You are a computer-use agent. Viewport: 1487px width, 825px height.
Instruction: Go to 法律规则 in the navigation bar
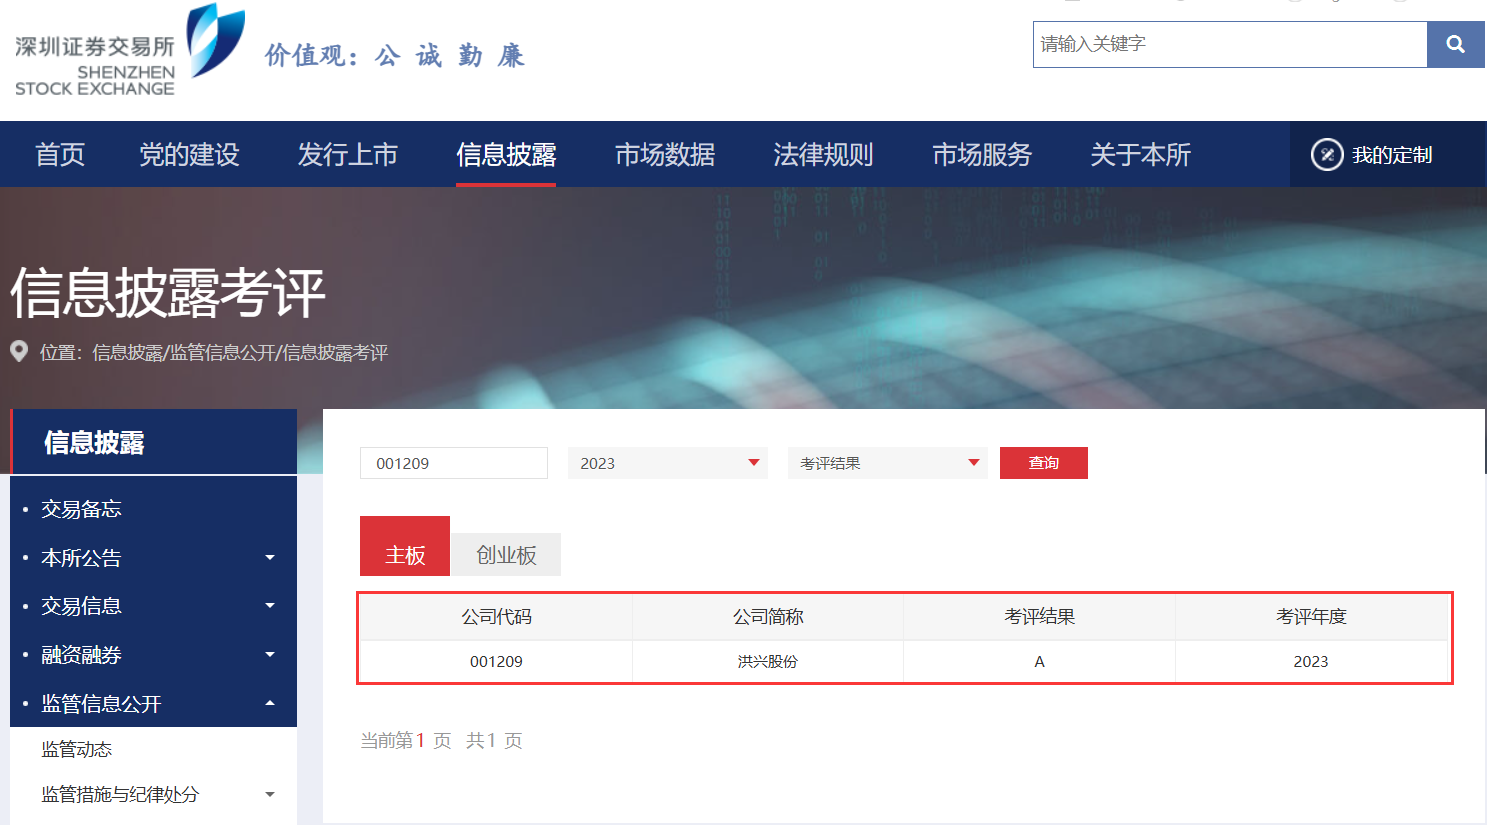tap(823, 155)
